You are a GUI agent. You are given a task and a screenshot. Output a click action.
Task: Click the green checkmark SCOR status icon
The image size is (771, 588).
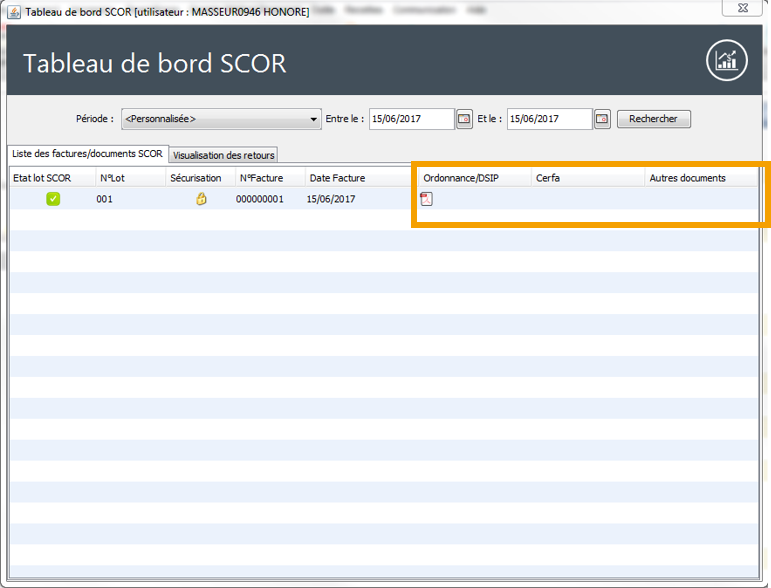click(53, 199)
